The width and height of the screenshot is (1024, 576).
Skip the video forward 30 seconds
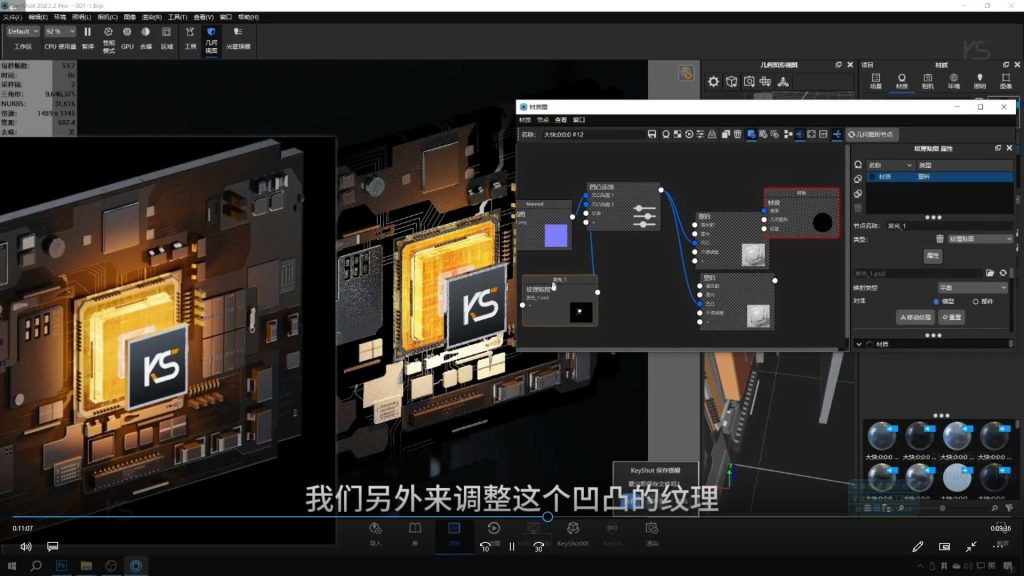(x=538, y=546)
